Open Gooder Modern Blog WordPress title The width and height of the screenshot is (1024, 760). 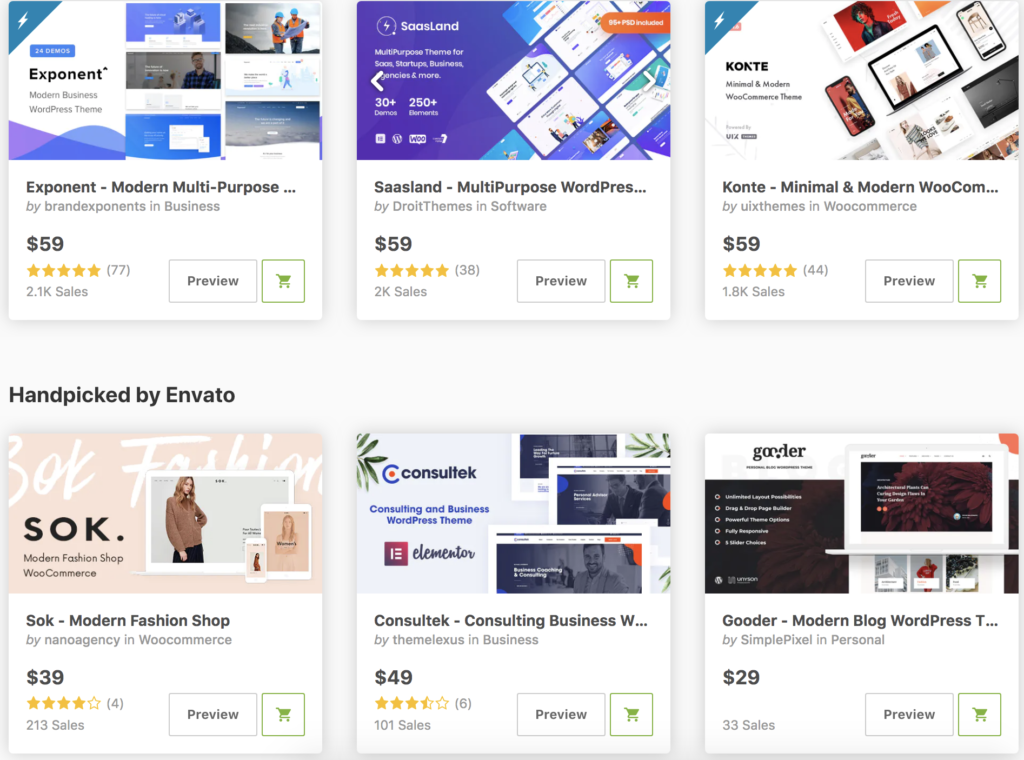pyautogui.click(x=860, y=620)
